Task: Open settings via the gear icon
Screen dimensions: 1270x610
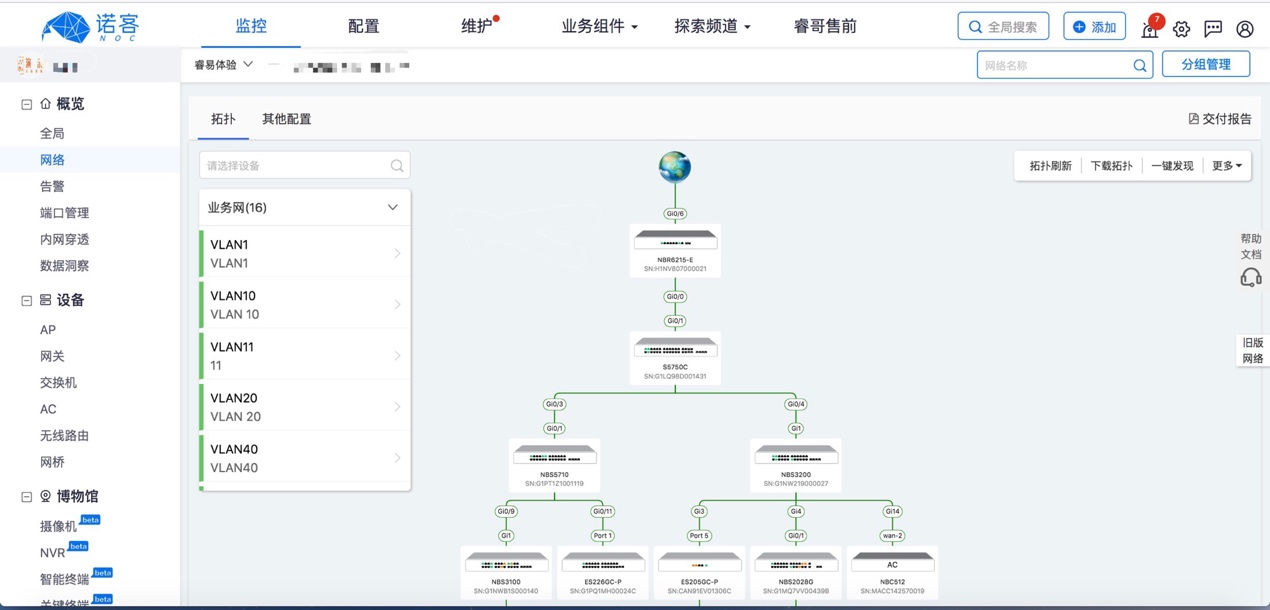Action: [x=1181, y=29]
